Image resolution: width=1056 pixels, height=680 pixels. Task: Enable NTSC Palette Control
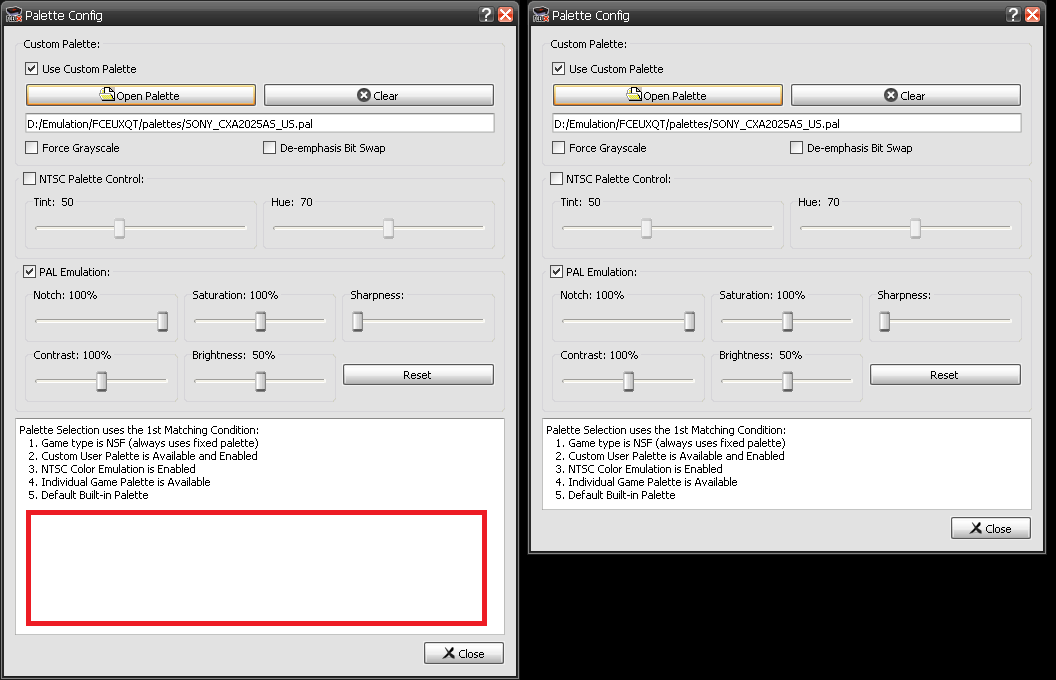pyautogui.click(x=29, y=179)
